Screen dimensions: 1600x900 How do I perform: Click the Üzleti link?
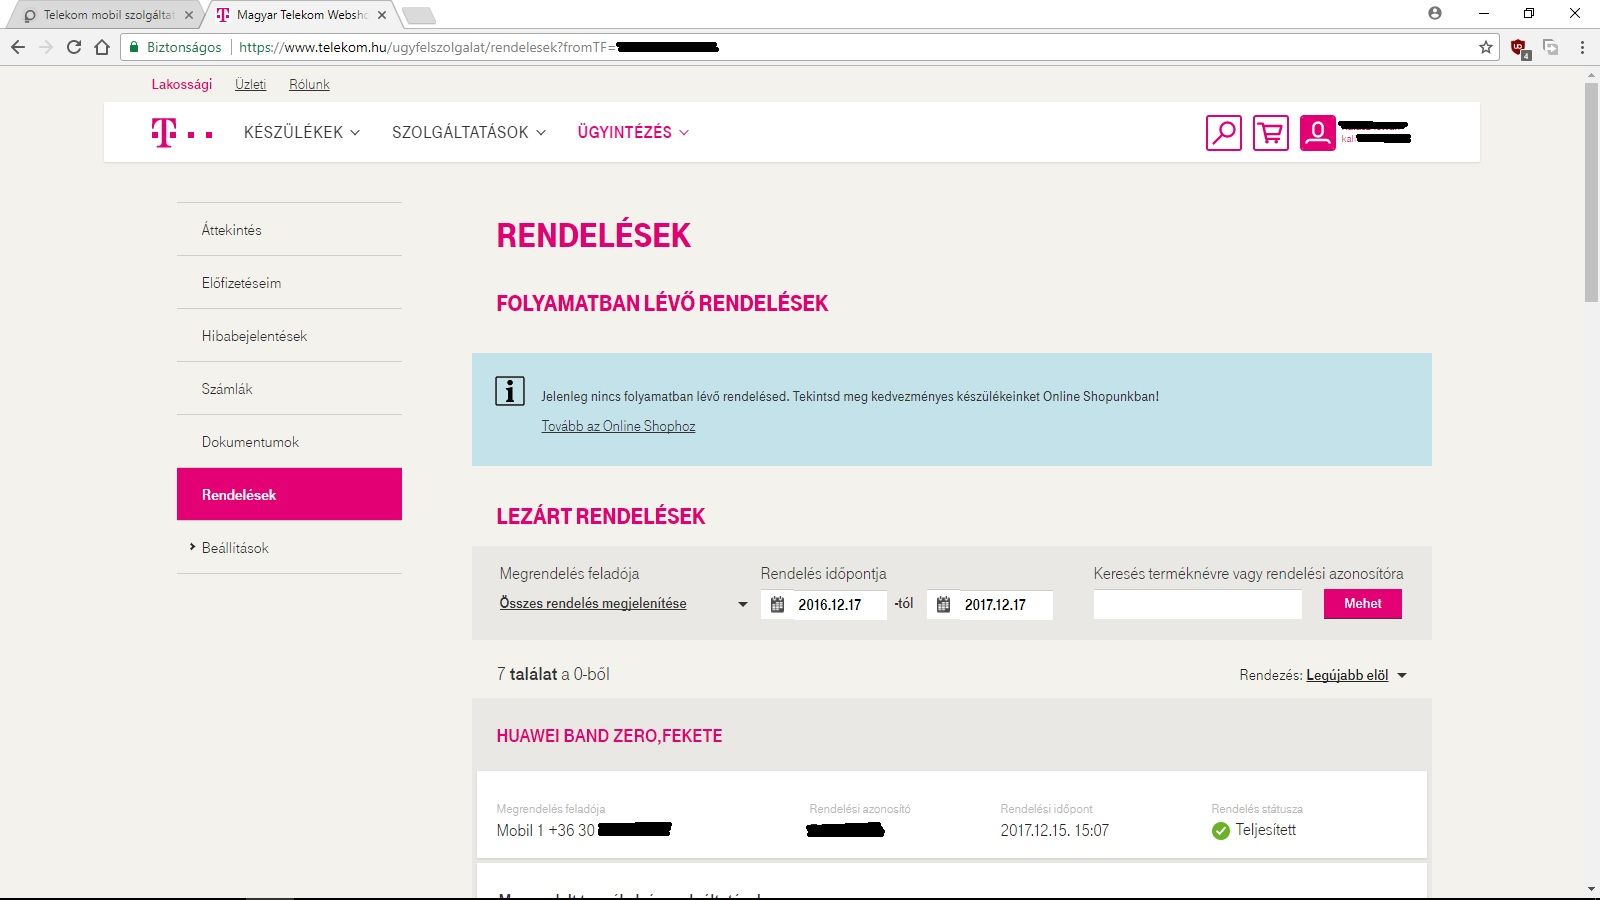click(250, 84)
